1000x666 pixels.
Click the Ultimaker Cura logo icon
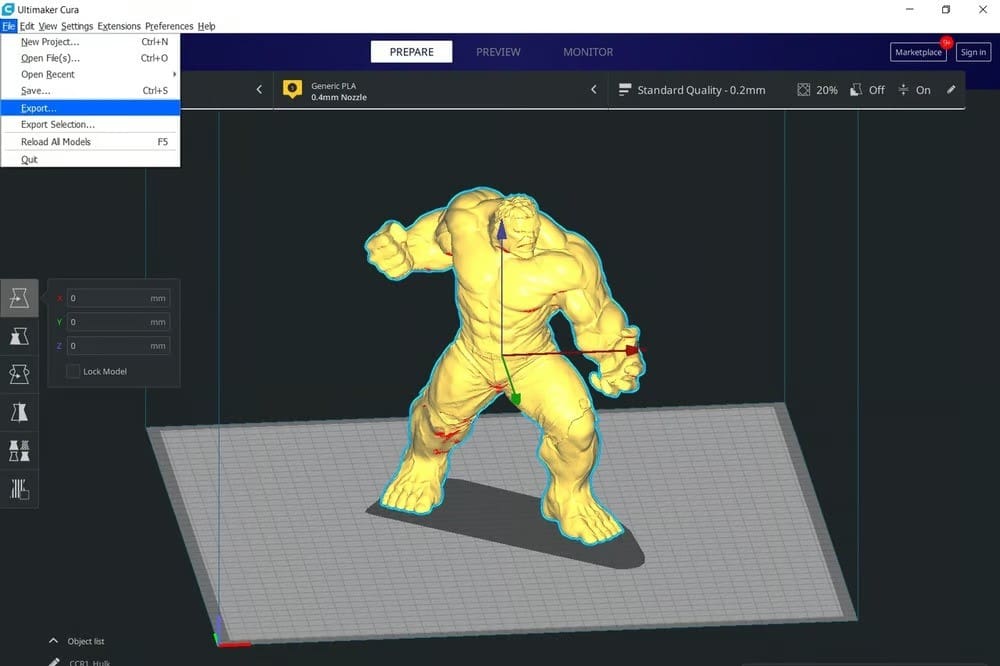(x=8, y=9)
